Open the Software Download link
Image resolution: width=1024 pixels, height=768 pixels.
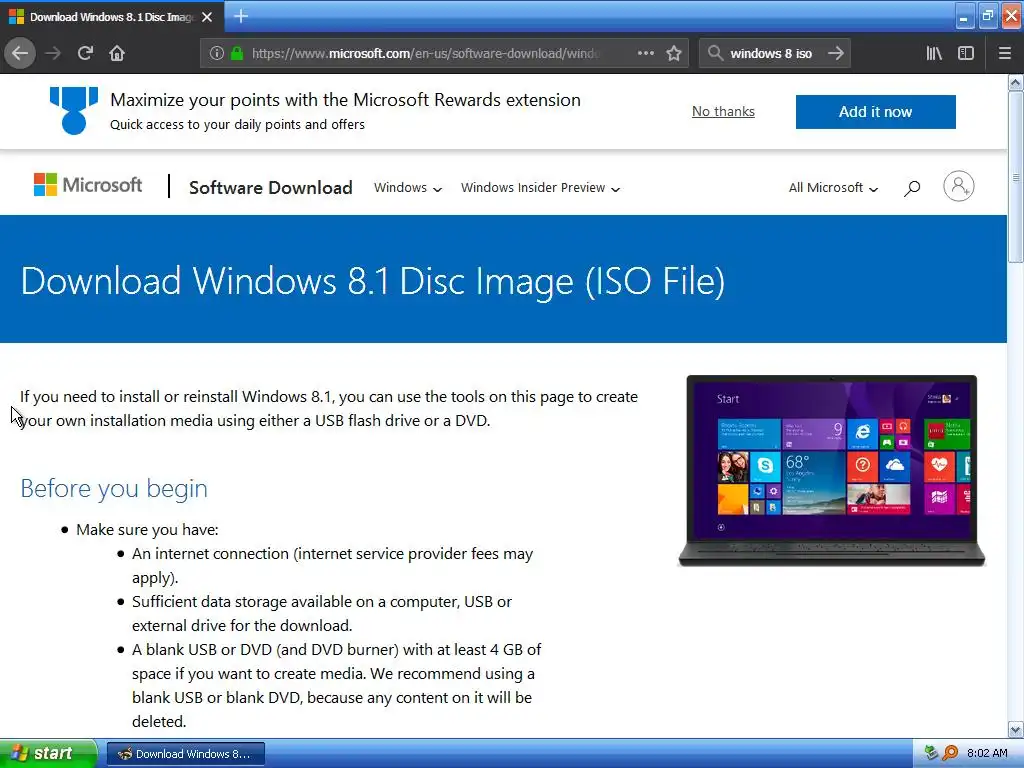pyautogui.click(x=270, y=188)
